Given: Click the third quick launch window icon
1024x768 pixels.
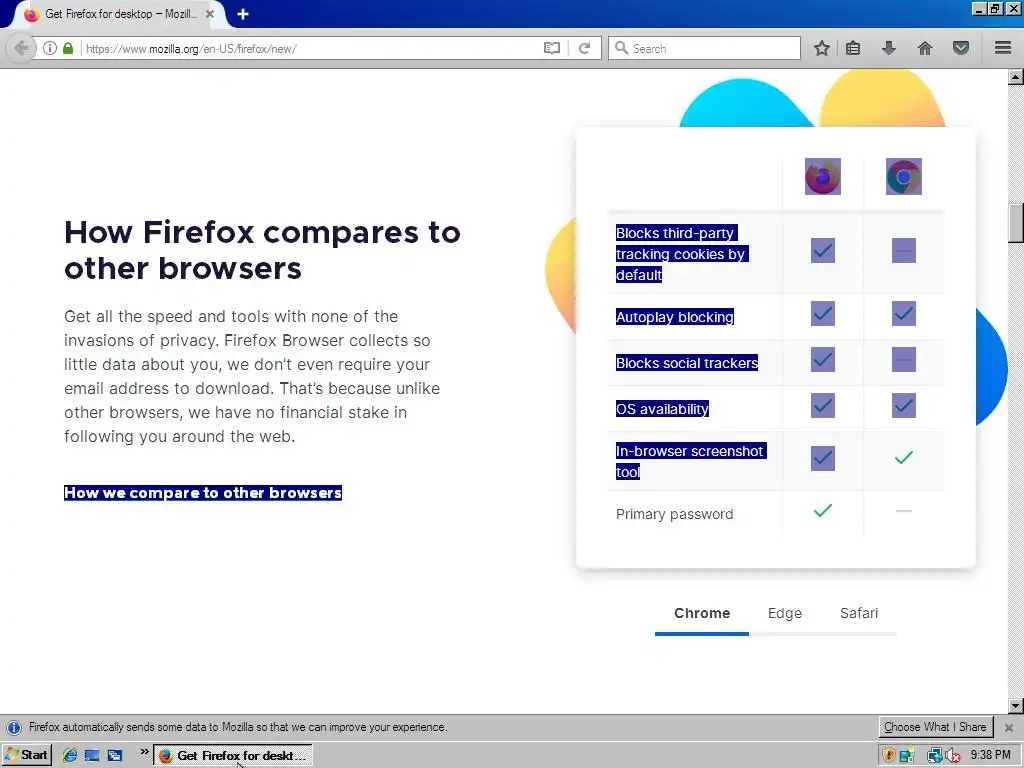Looking at the screenshot, I should pyautogui.click(x=115, y=755).
